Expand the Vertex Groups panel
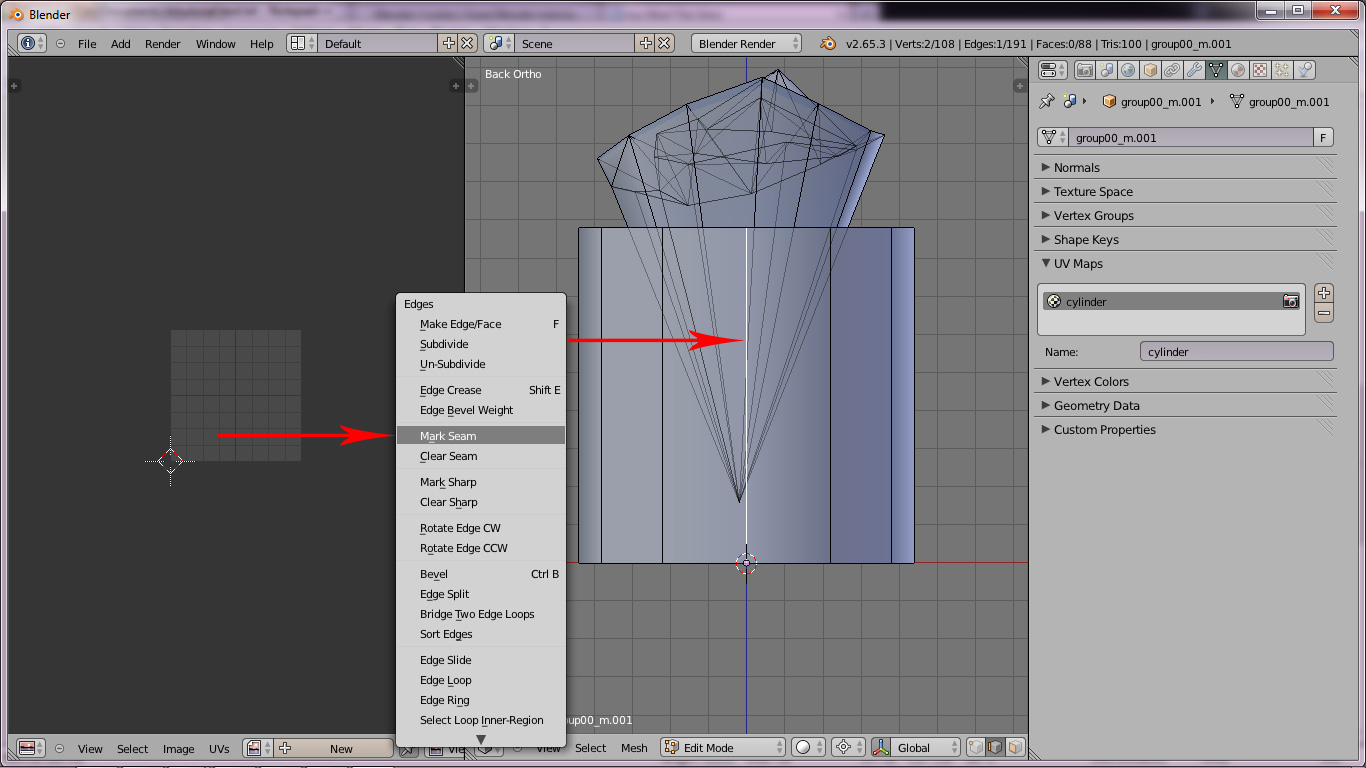This screenshot has width=1366, height=768. pyautogui.click(x=1093, y=216)
